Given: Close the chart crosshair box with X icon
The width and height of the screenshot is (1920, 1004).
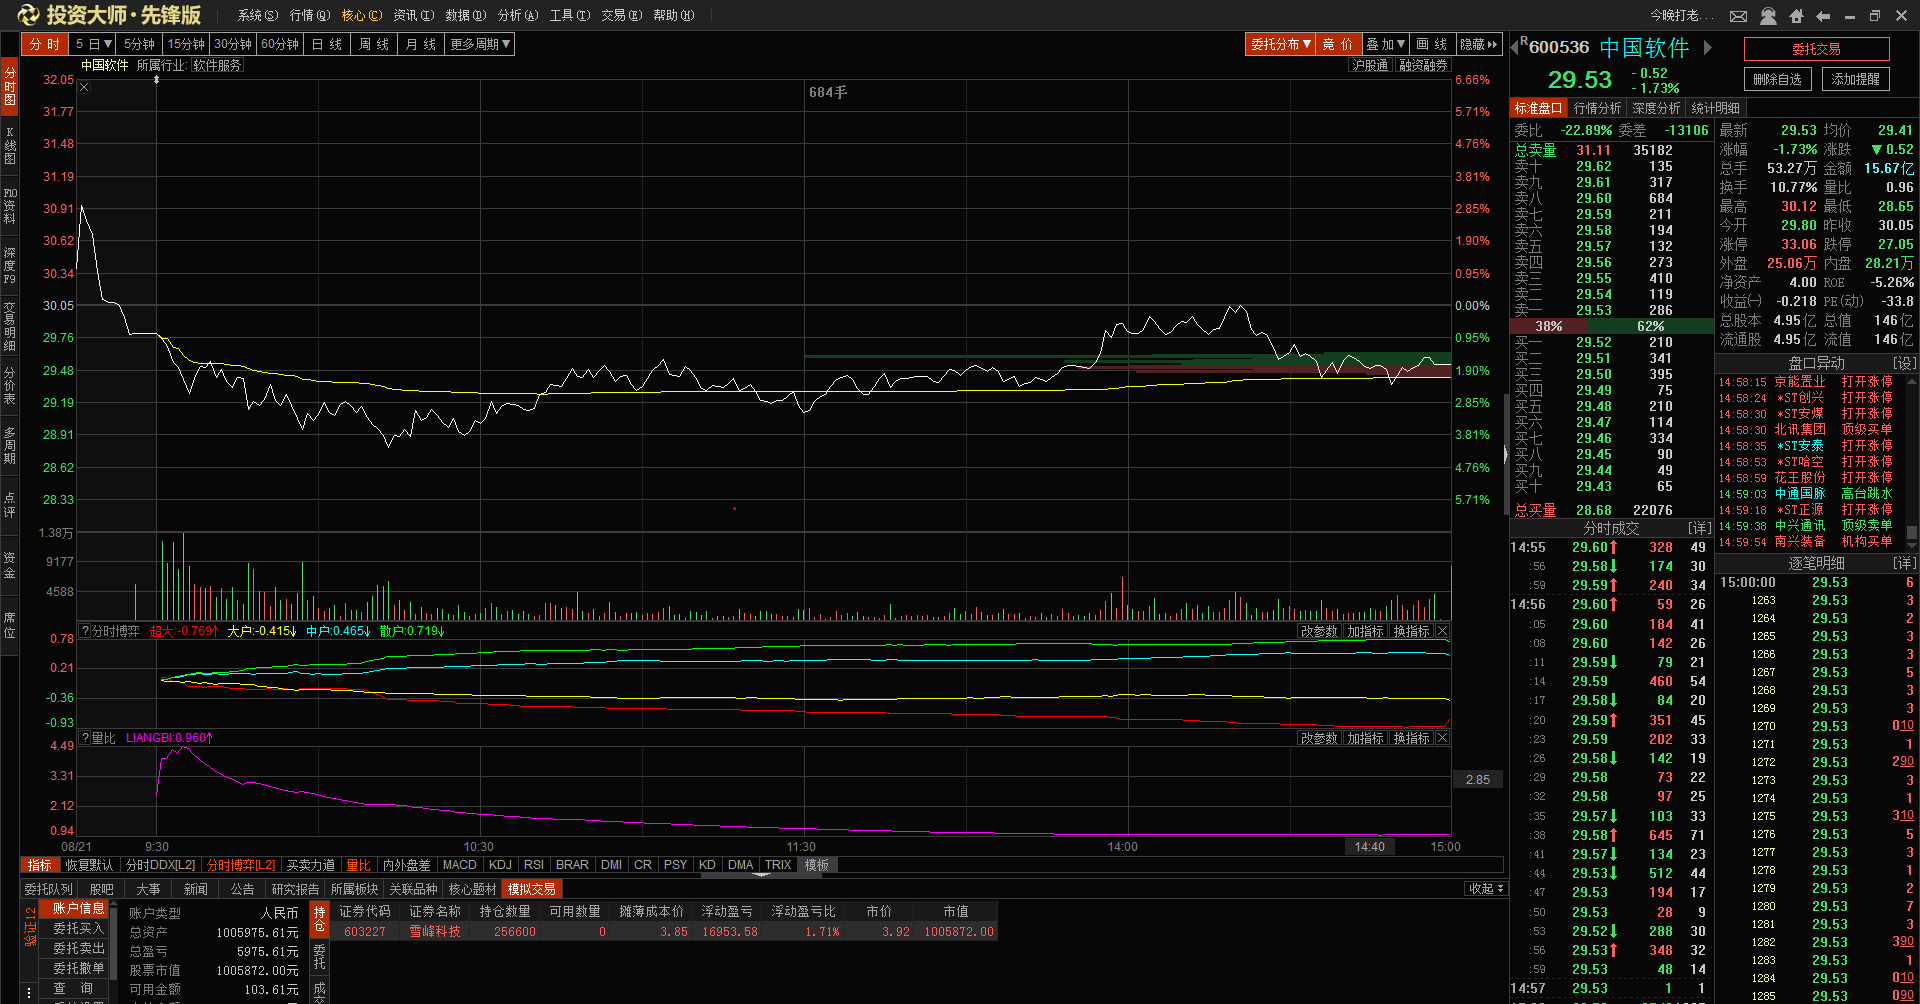Looking at the screenshot, I should [x=84, y=87].
